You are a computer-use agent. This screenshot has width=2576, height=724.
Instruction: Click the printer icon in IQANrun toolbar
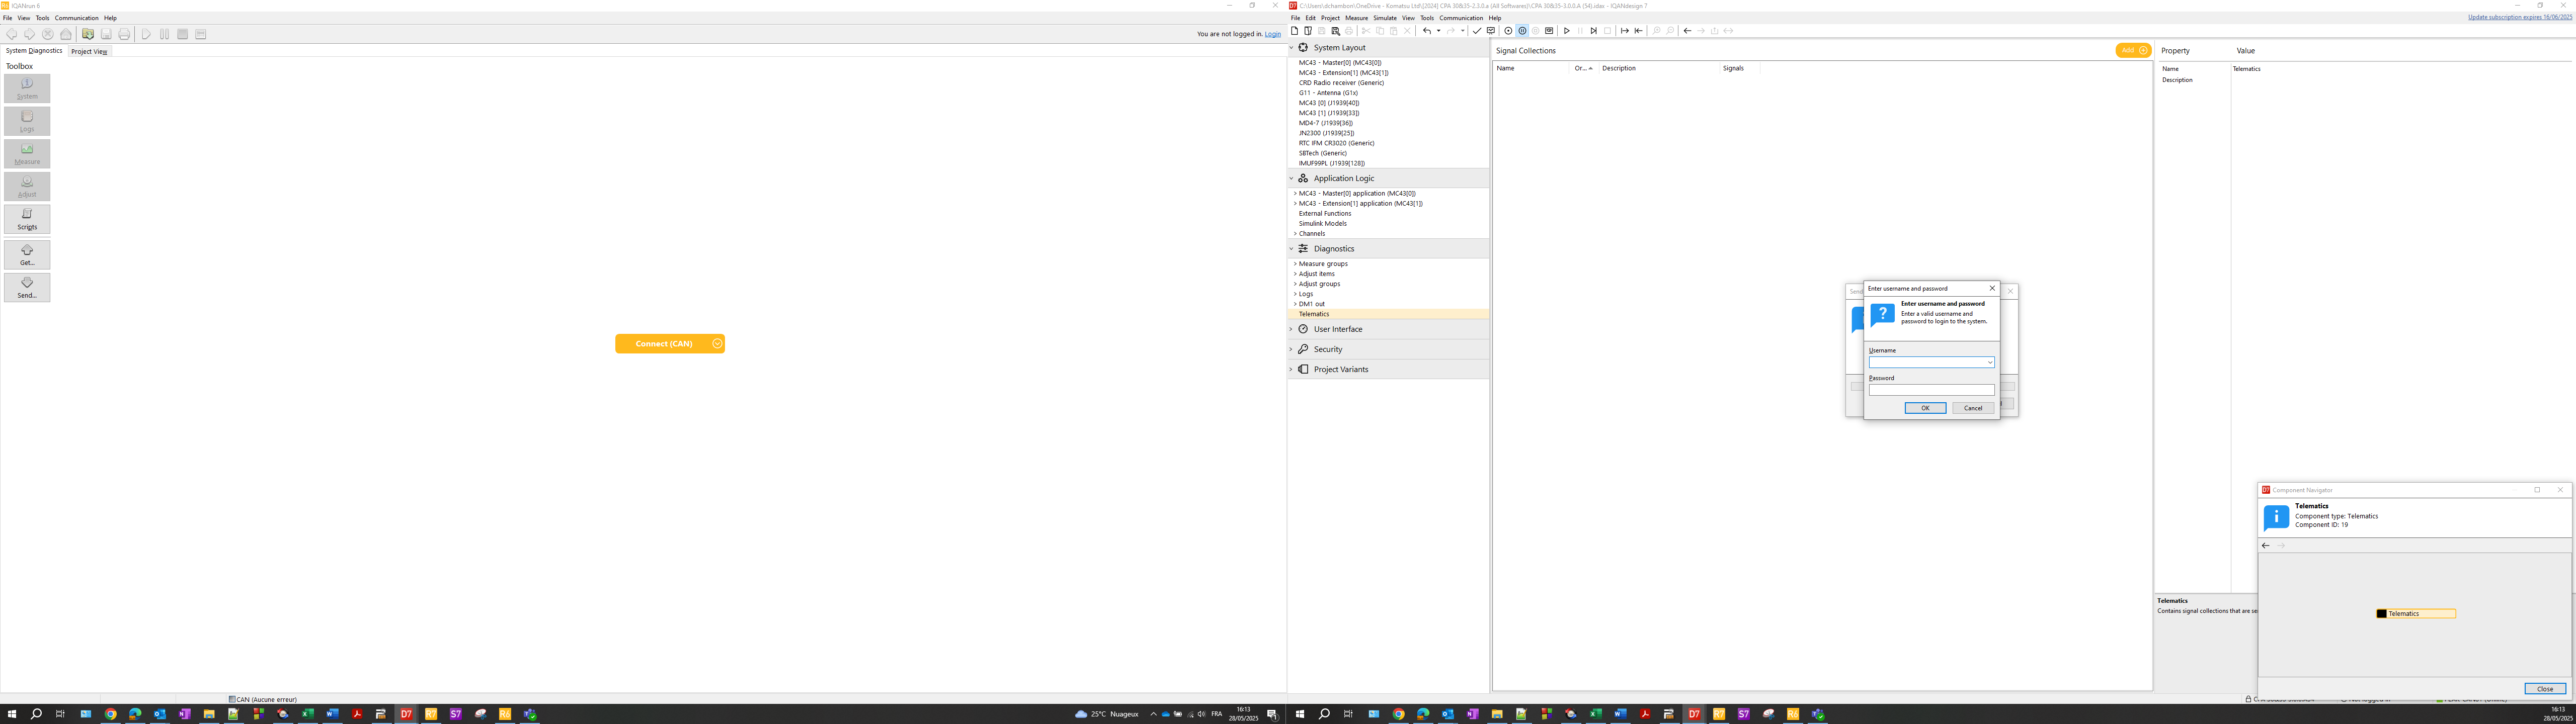pos(124,34)
